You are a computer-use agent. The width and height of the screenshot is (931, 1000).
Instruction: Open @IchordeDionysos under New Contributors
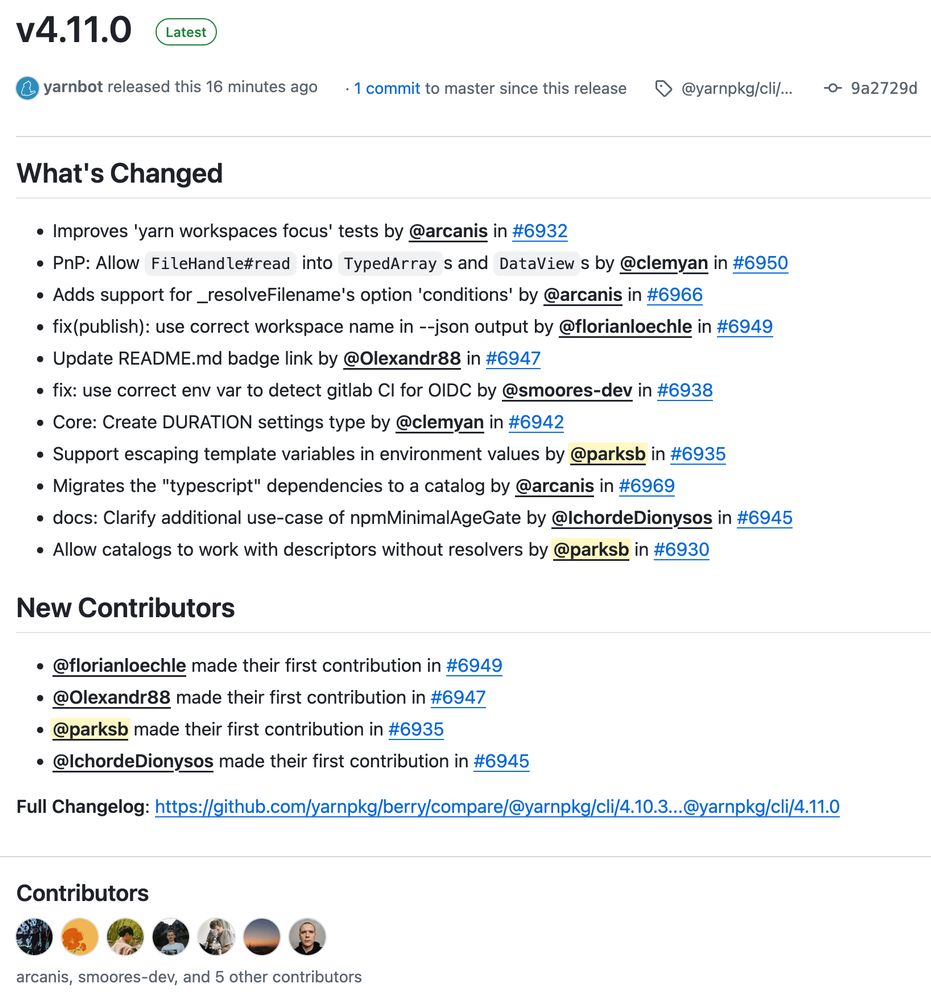coord(133,761)
